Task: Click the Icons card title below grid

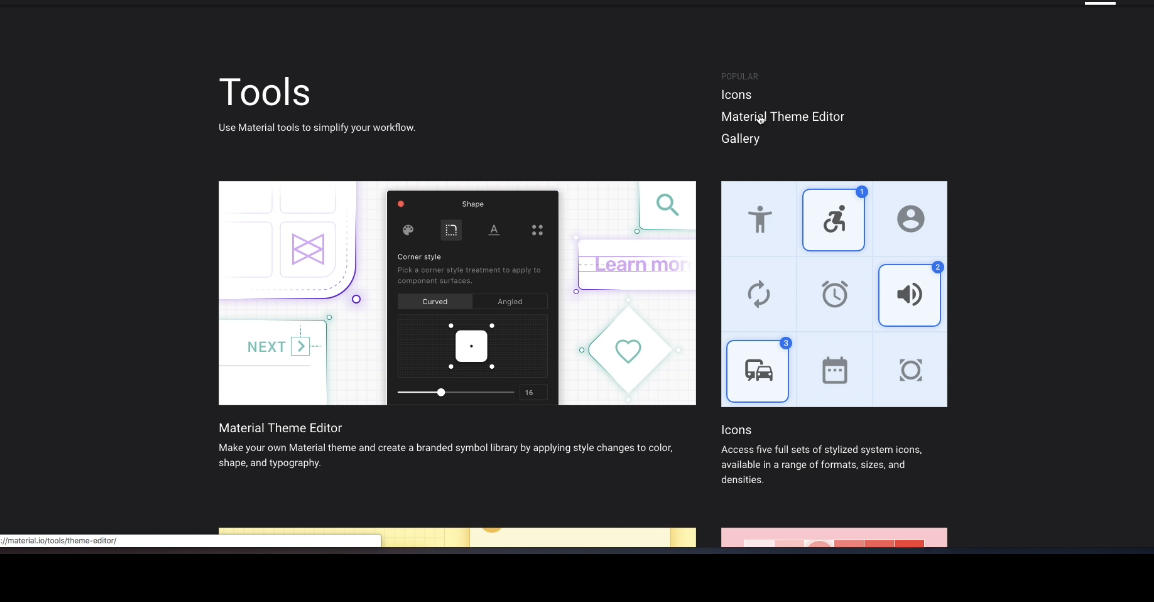Action: tap(736, 430)
